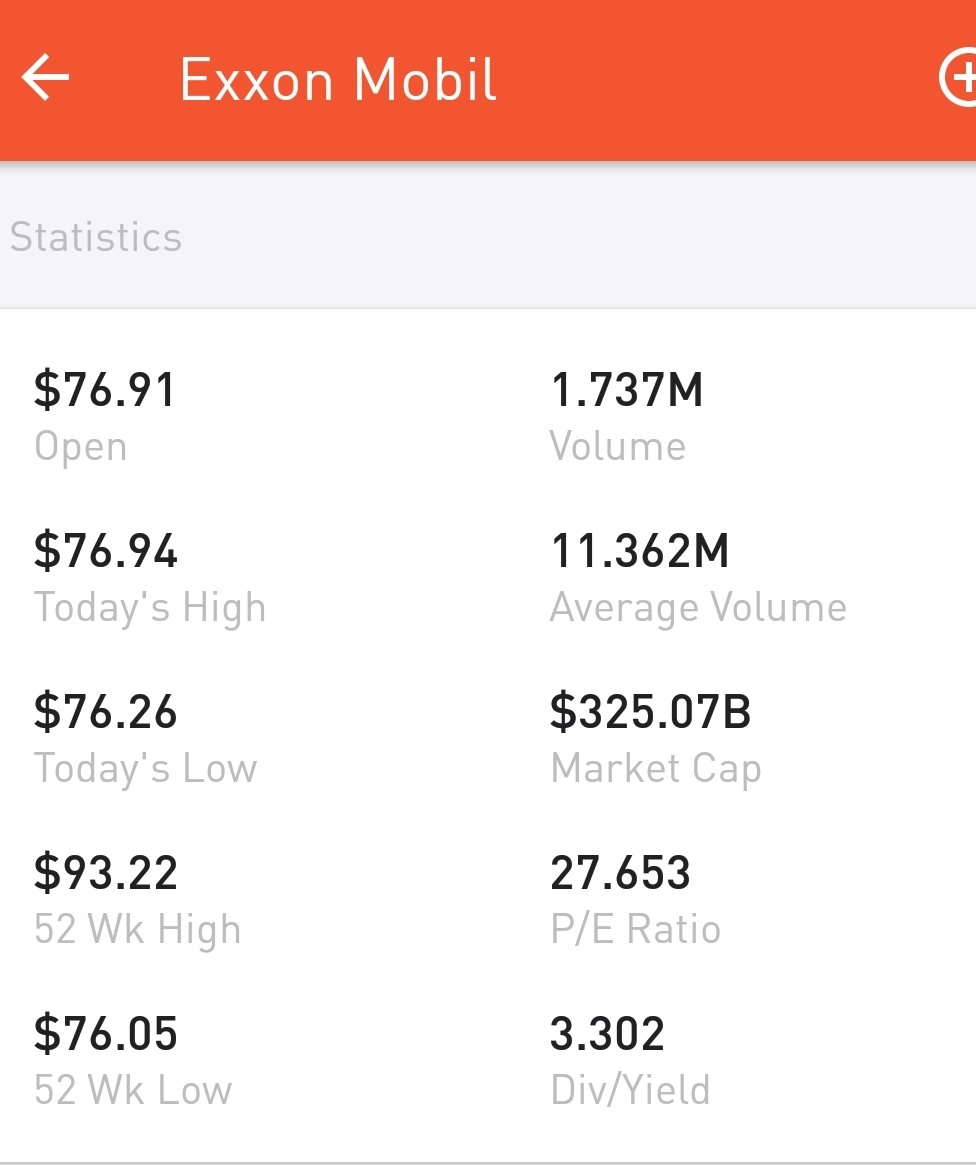Image resolution: width=976 pixels, height=1165 pixels.
Task: Select the $76.94 Today's High value
Action: click(105, 551)
